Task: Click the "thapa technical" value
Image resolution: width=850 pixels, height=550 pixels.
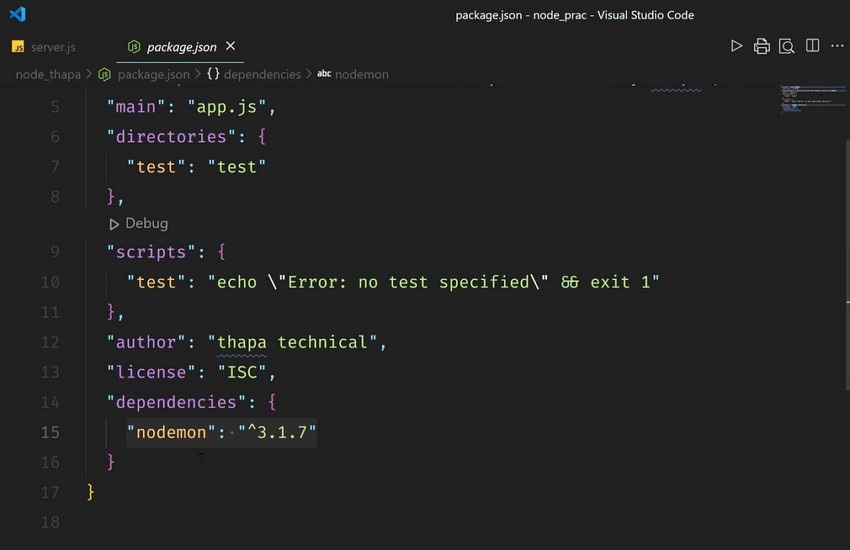Action: (292, 342)
